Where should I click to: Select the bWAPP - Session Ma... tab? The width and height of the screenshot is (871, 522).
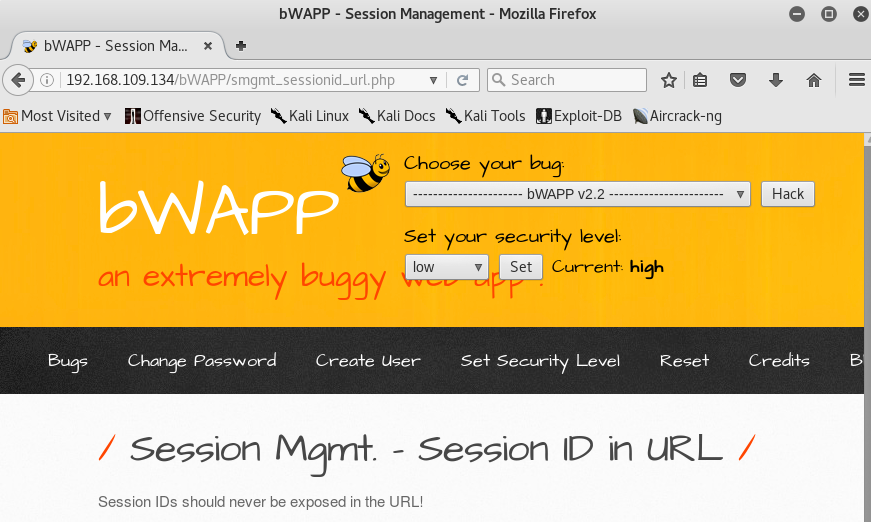pos(115,46)
